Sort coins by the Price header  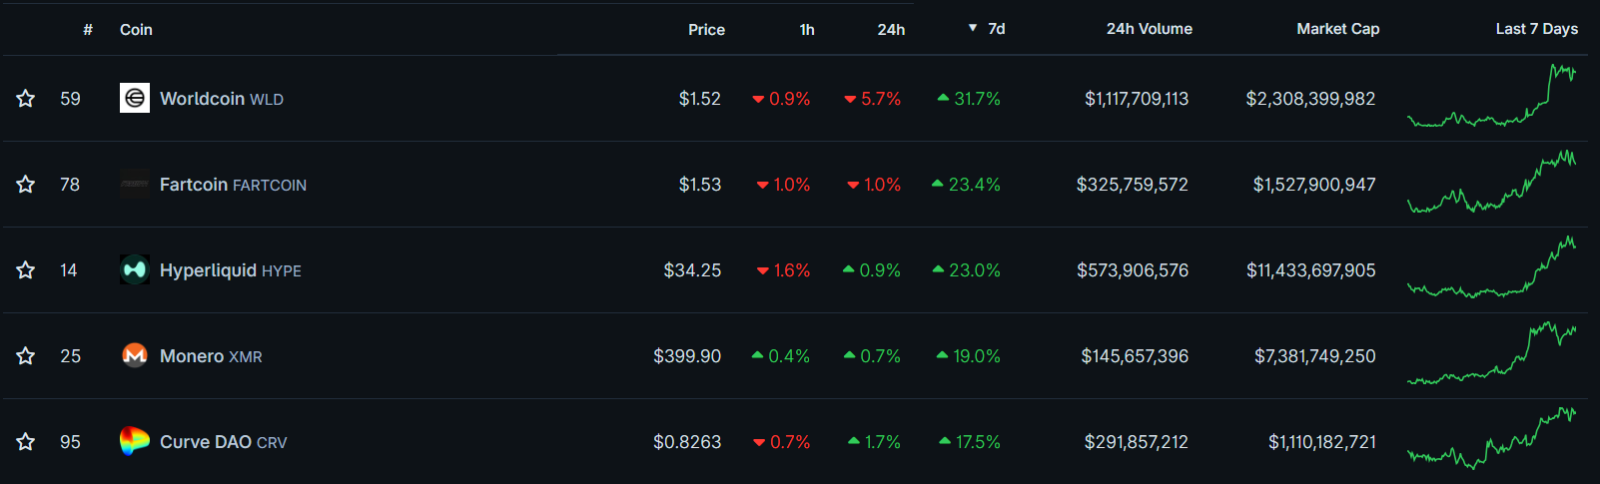(706, 30)
